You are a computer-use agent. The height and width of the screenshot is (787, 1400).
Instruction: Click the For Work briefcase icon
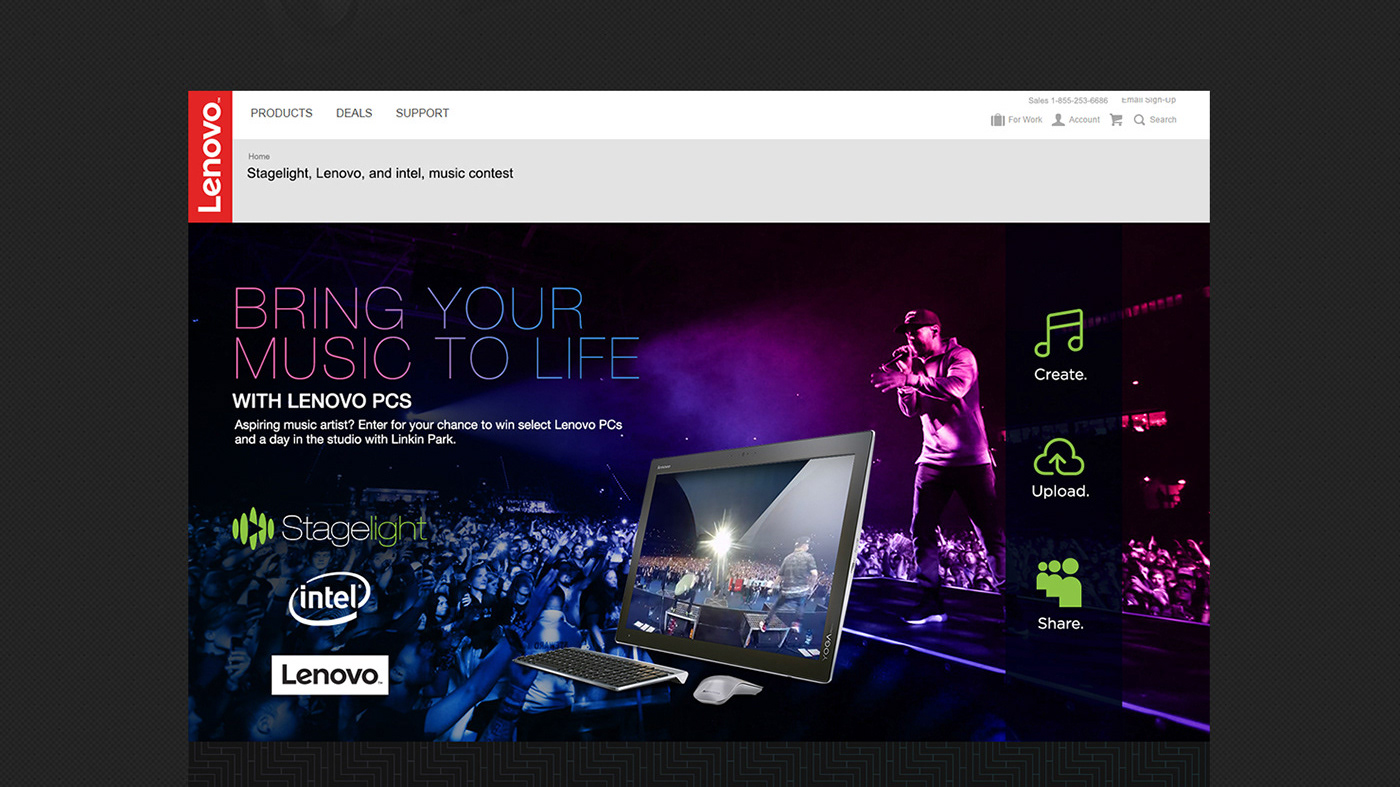pyautogui.click(x=997, y=120)
